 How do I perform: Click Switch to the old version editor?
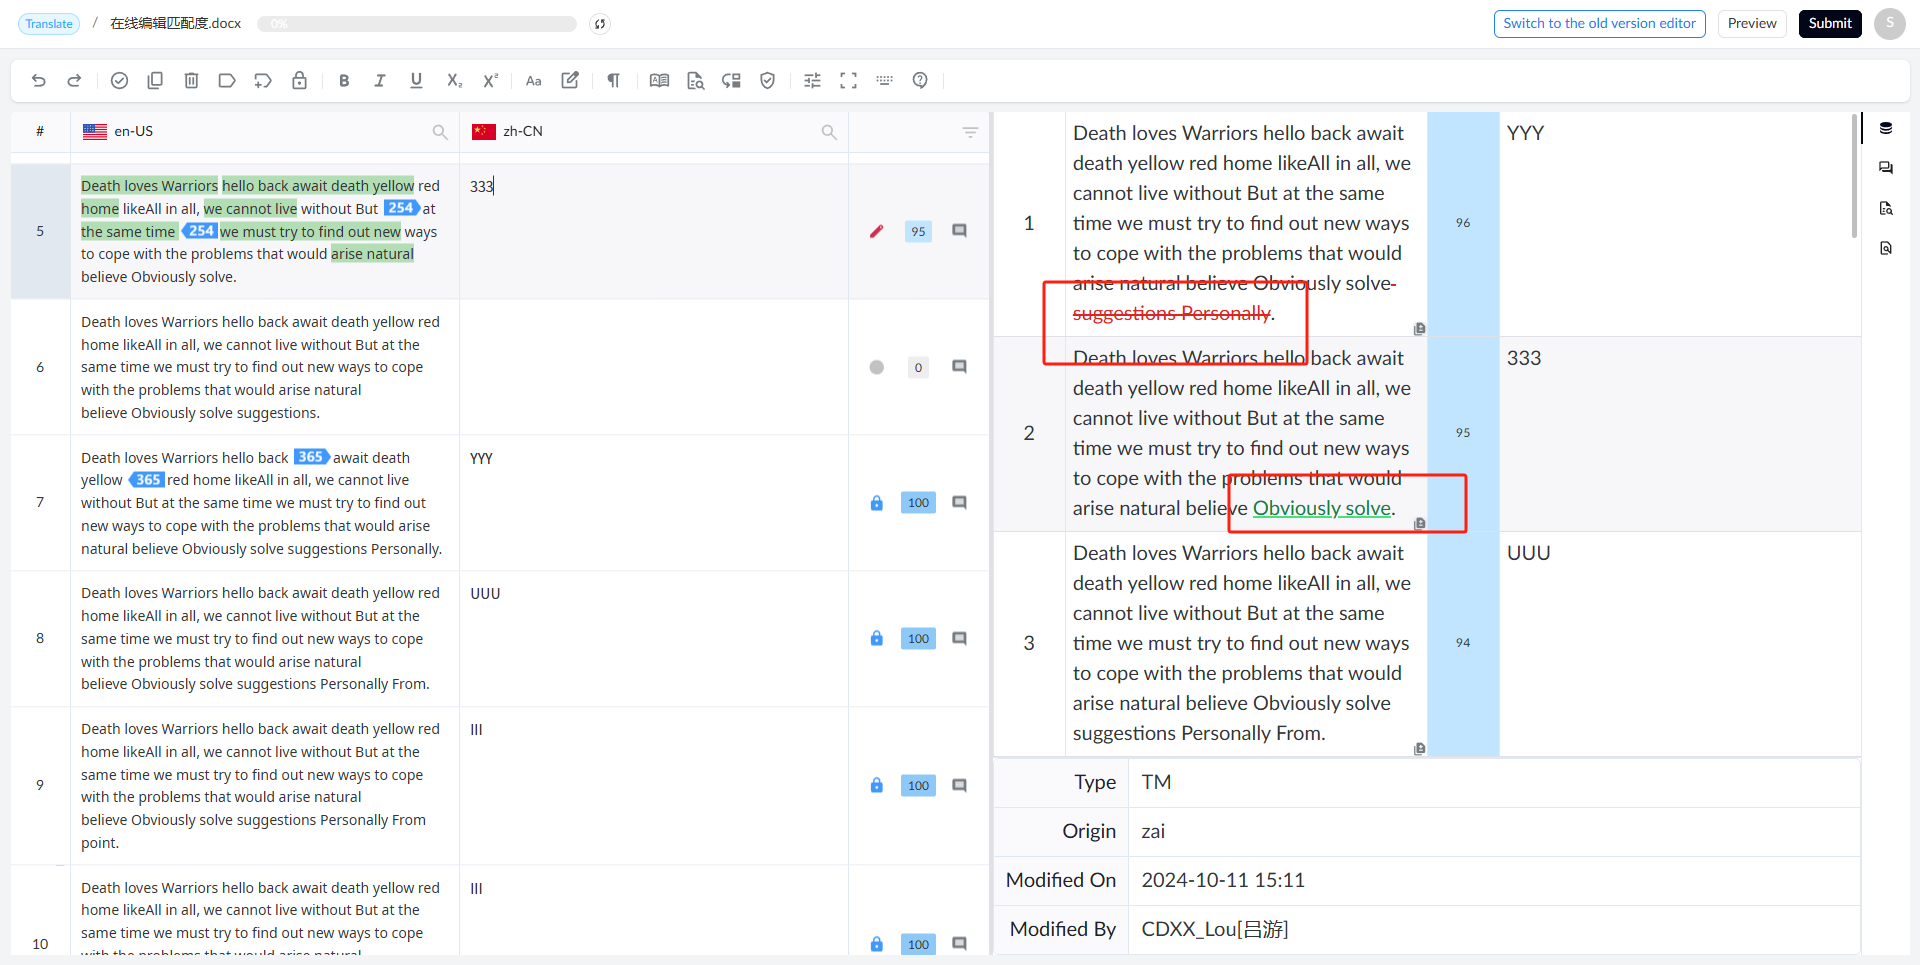pyautogui.click(x=1599, y=24)
